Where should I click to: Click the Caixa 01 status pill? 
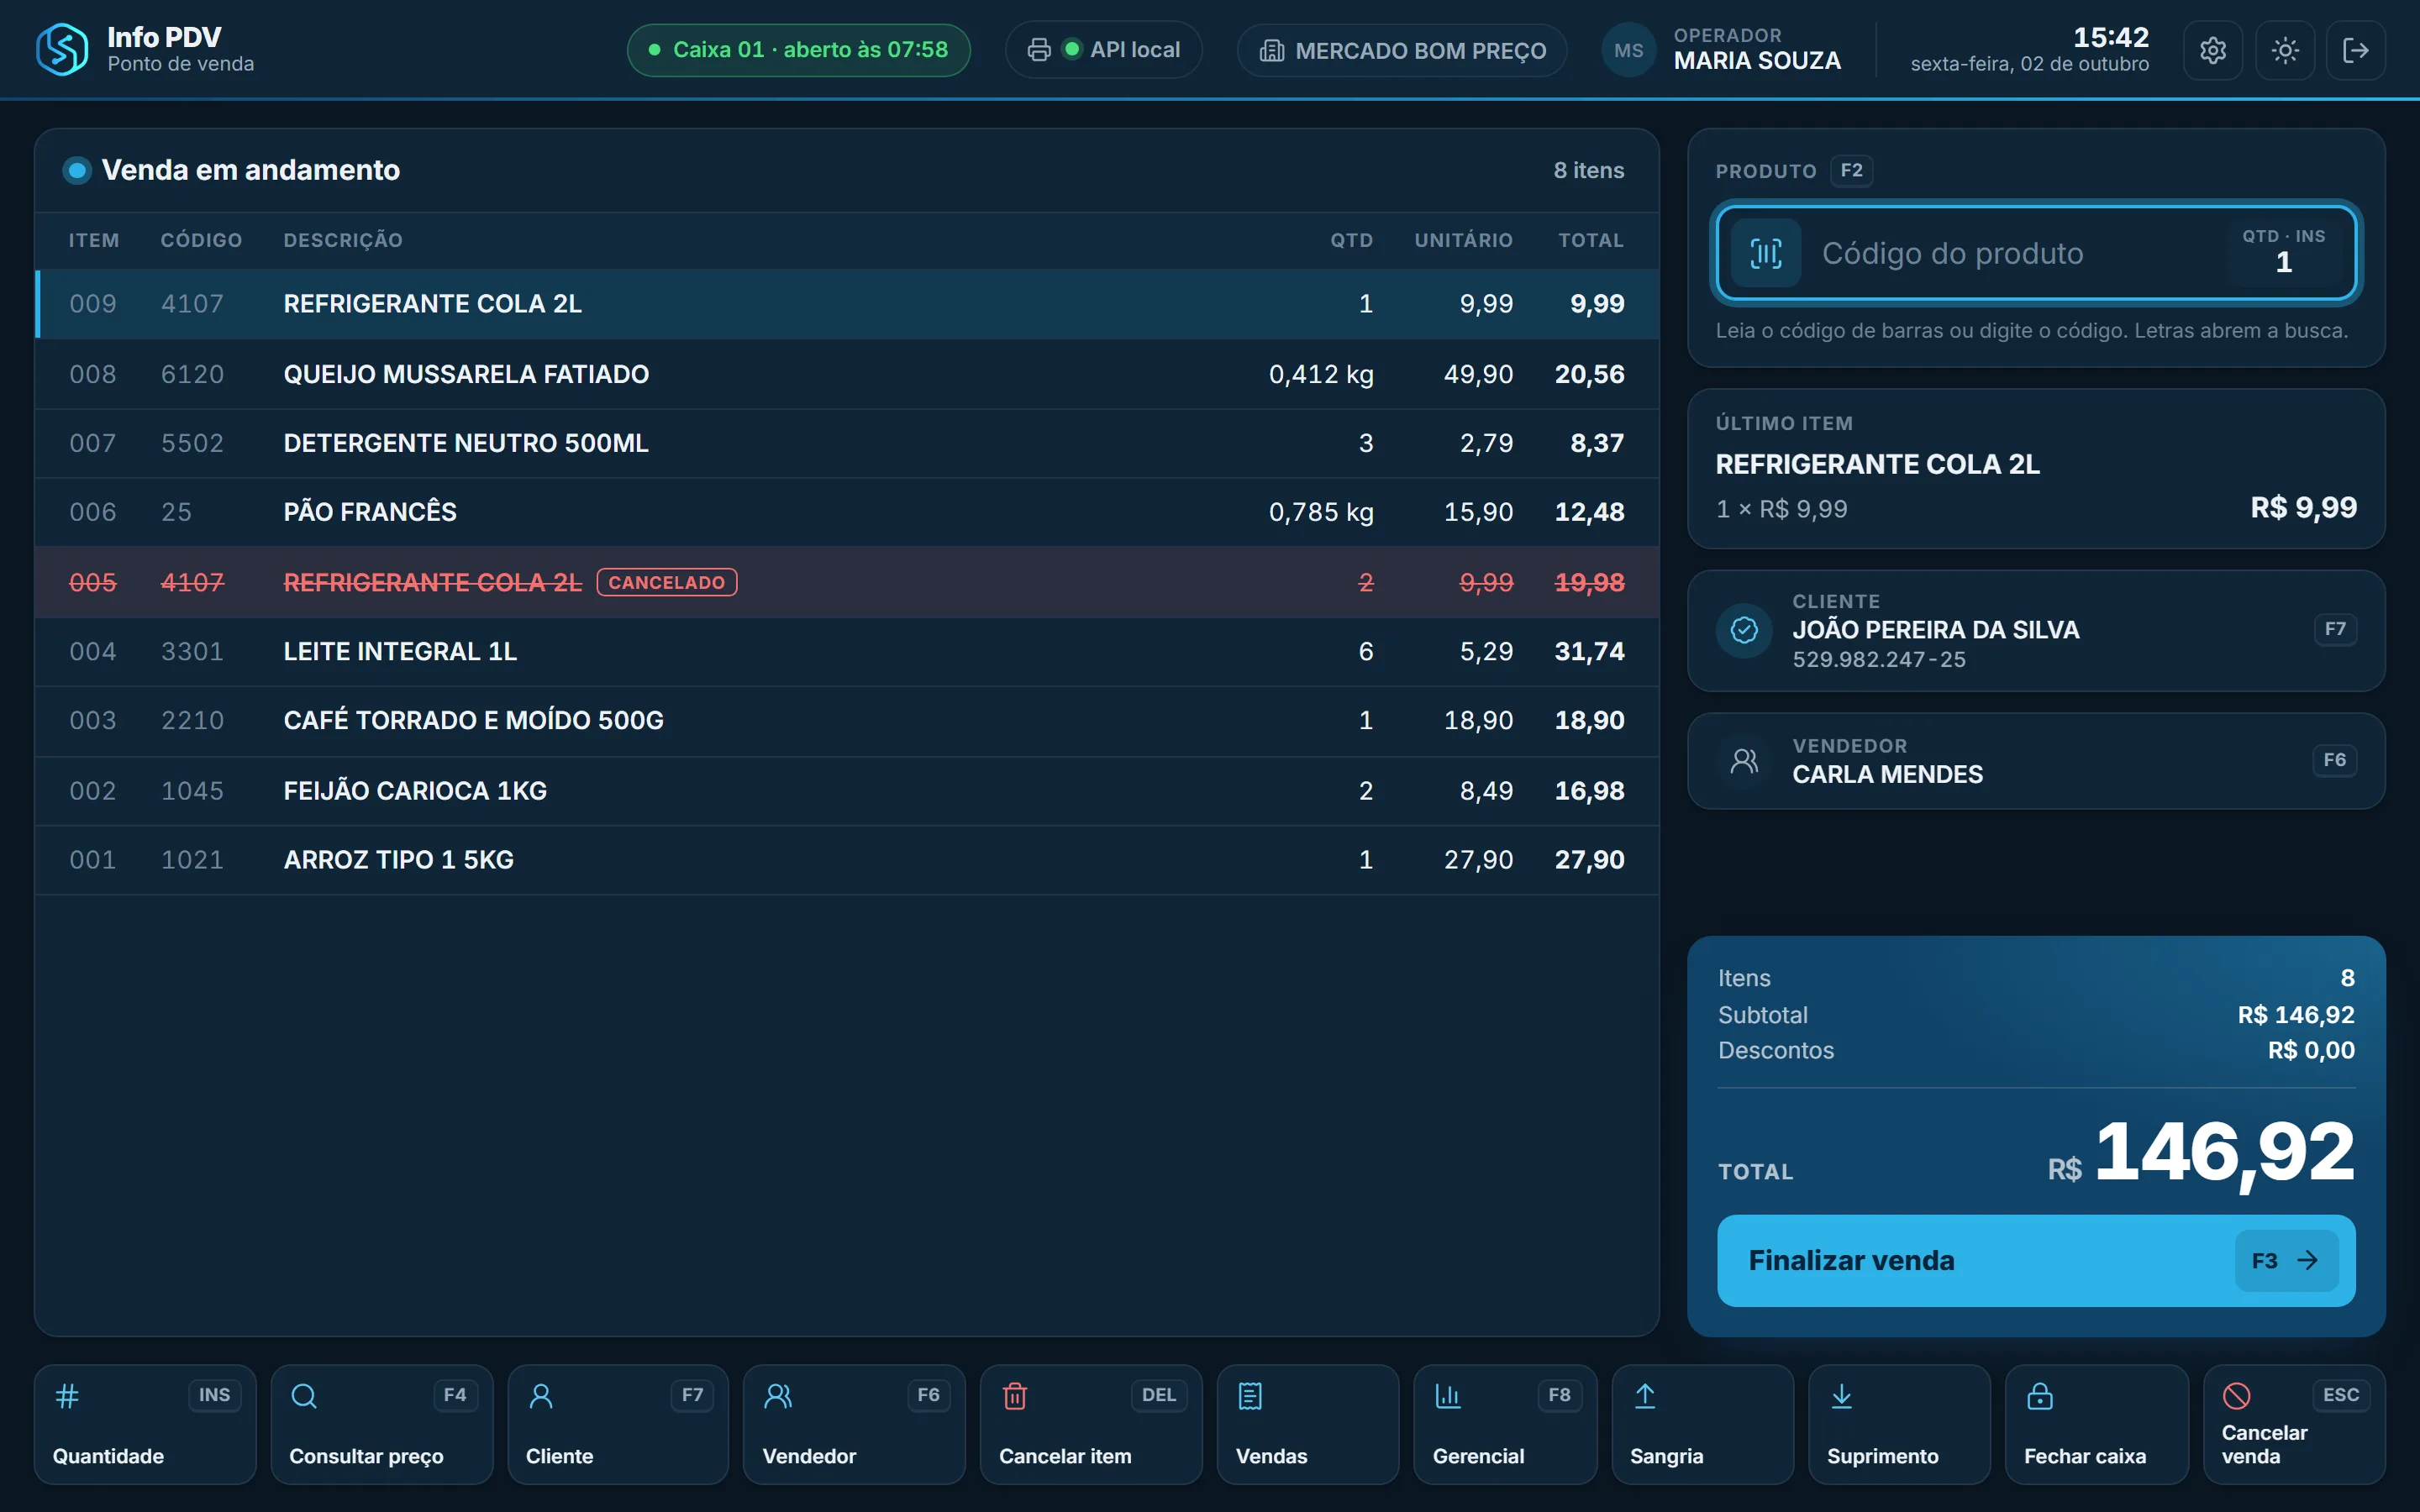click(798, 50)
